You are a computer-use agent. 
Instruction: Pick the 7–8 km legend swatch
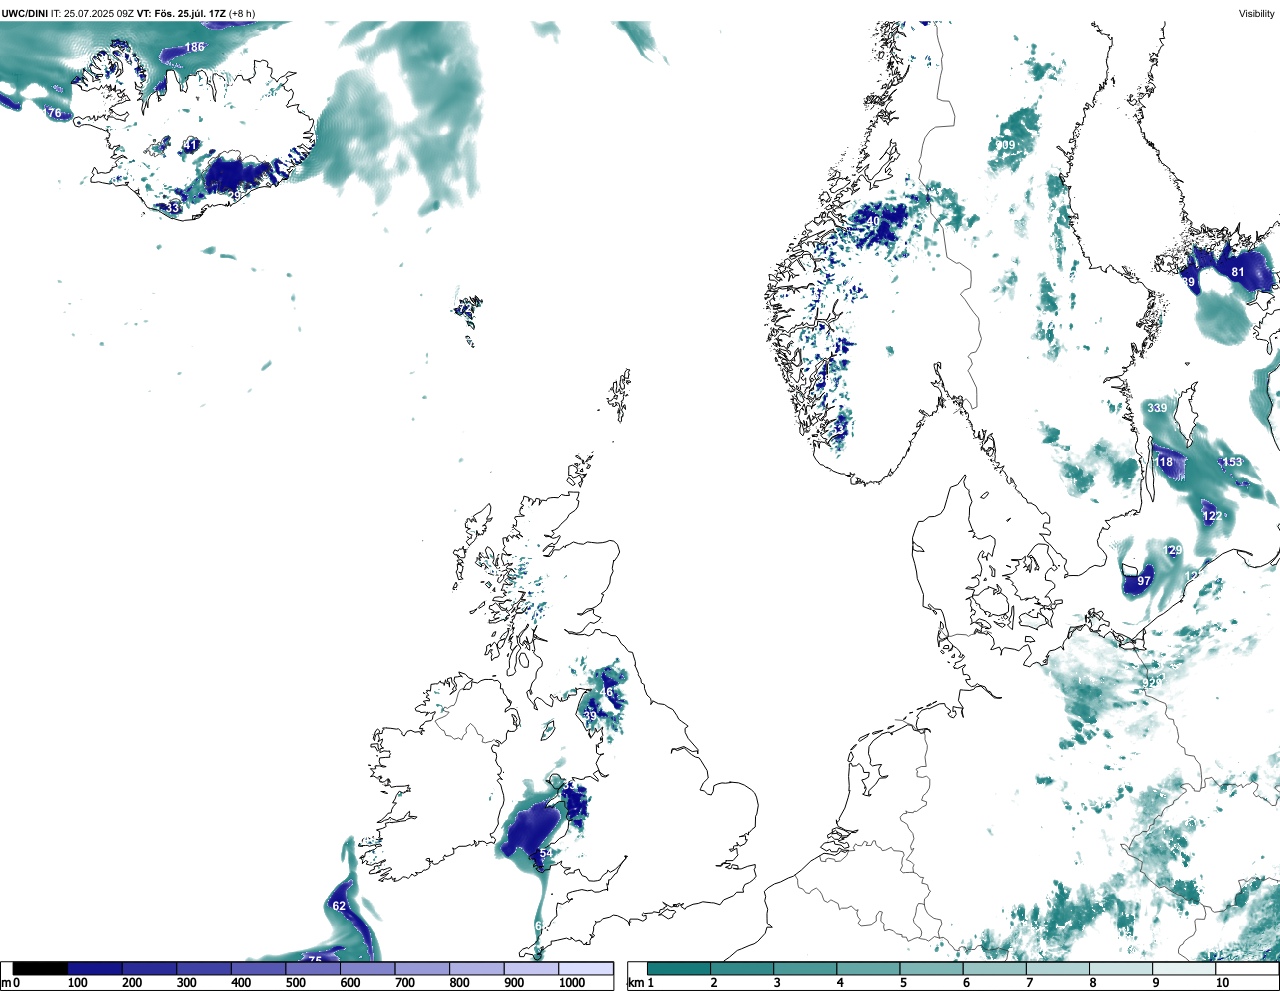pos(1057,968)
